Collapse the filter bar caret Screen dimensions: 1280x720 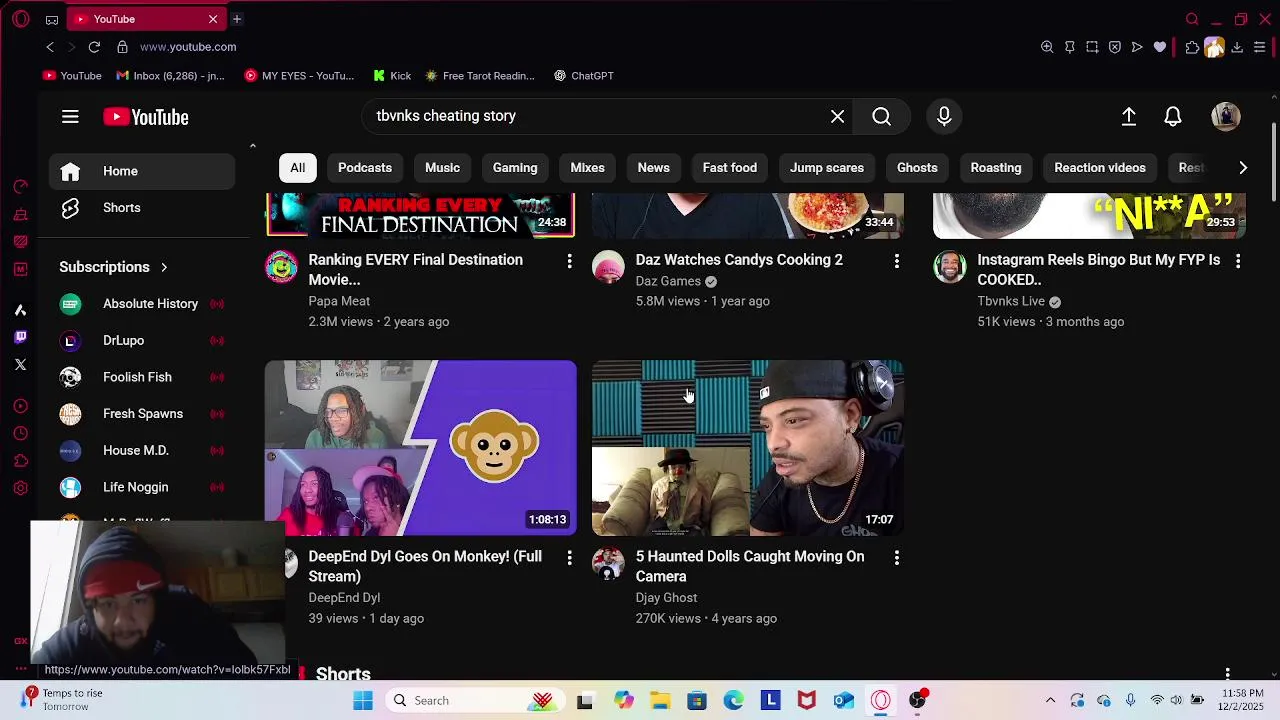point(252,146)
